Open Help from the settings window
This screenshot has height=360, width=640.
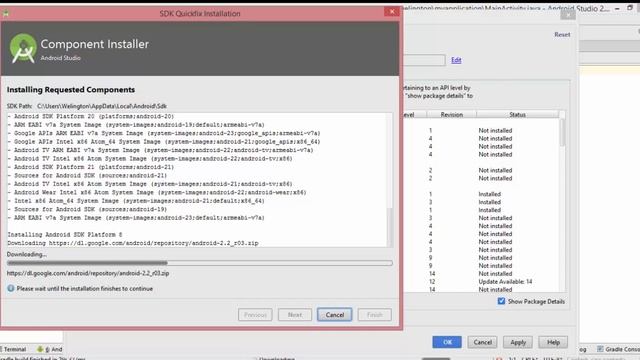point(553,342)
